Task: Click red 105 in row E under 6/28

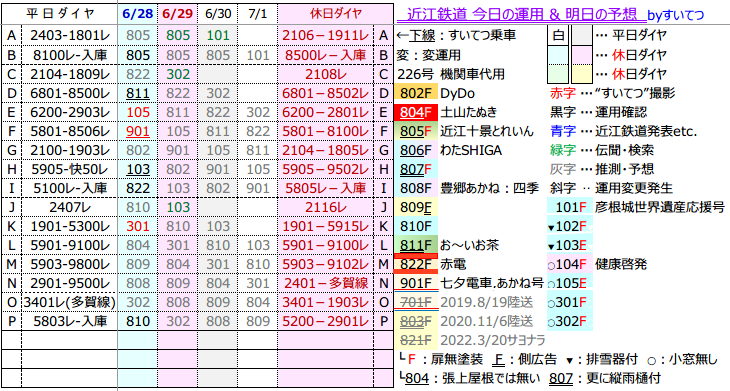Action: coord(138,112)
